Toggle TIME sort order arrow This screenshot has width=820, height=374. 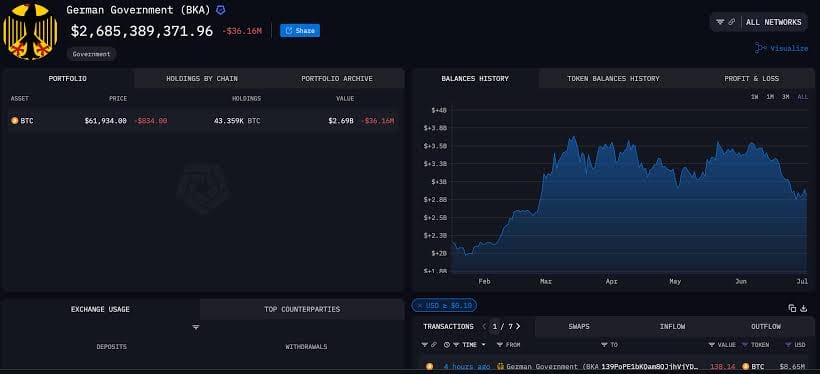[x=483, y=345]
